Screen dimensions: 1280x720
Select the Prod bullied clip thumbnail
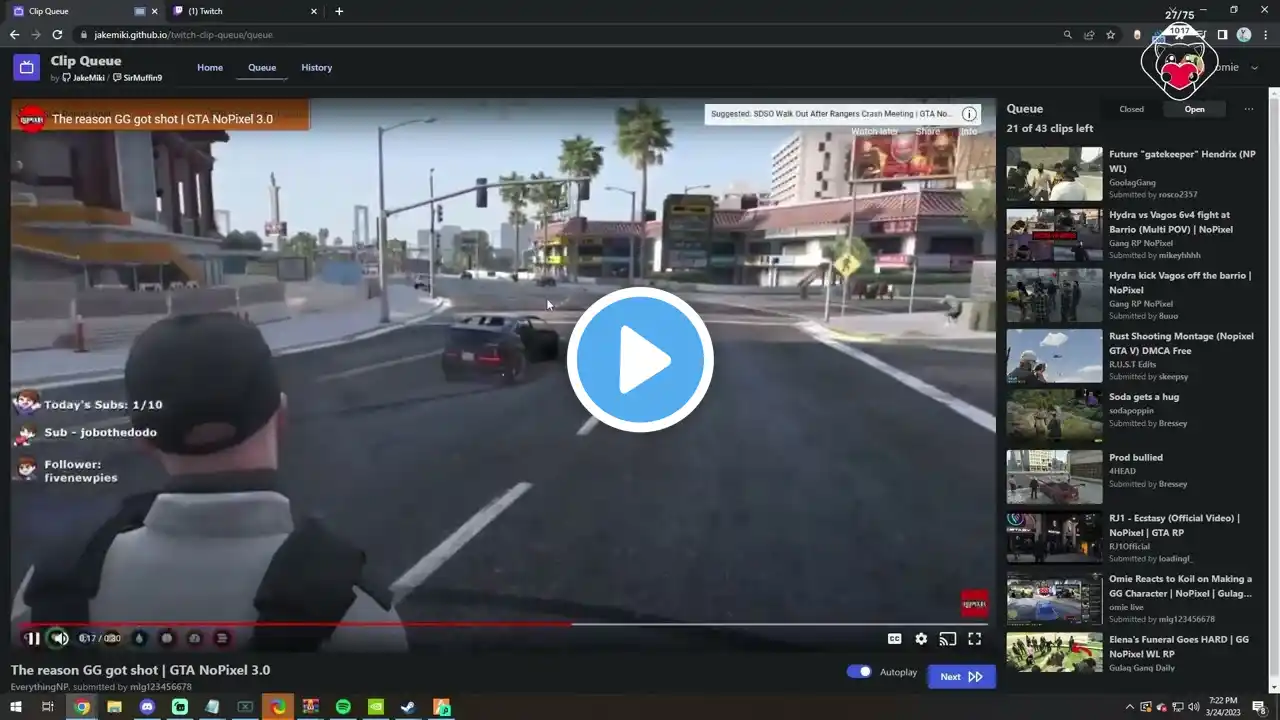pyautogui.click(x=1054, y=477)
